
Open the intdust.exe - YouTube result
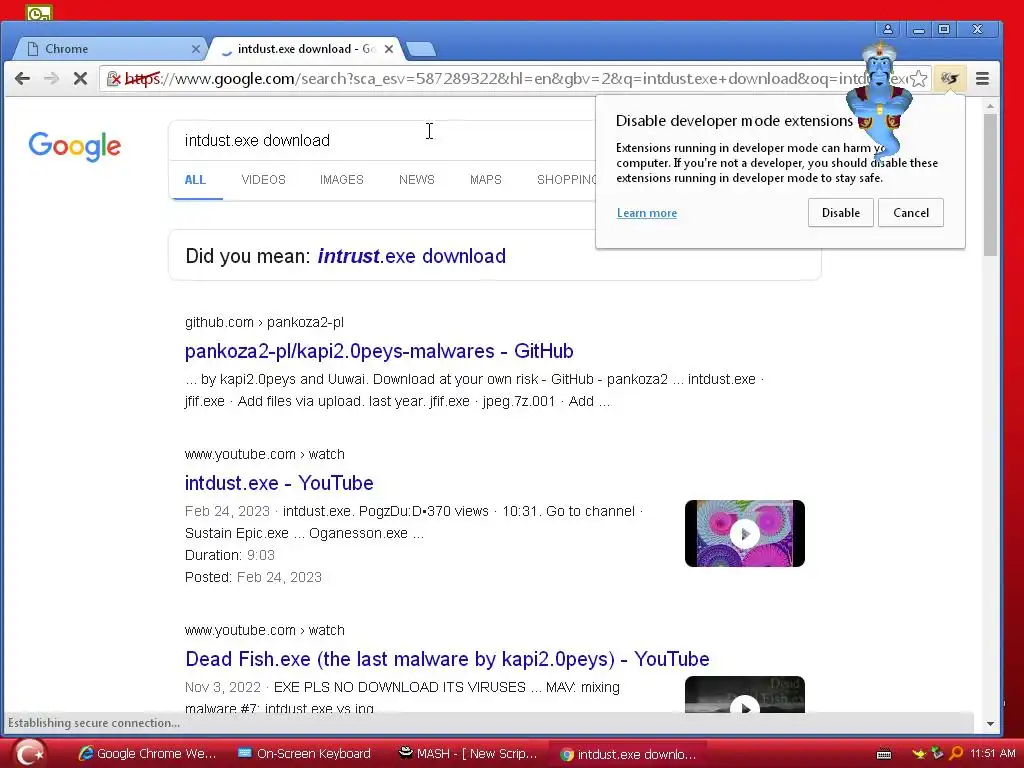click(x=279, y=483)
